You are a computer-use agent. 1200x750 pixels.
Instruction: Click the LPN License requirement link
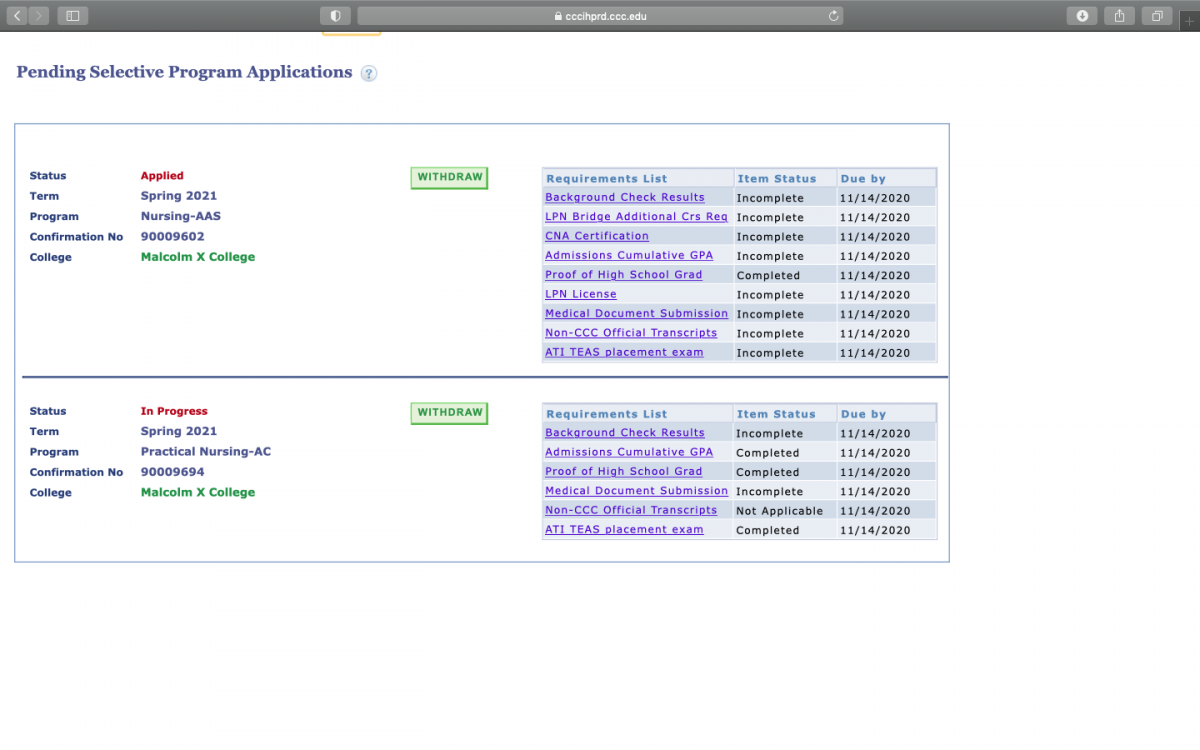click(581, 294)
